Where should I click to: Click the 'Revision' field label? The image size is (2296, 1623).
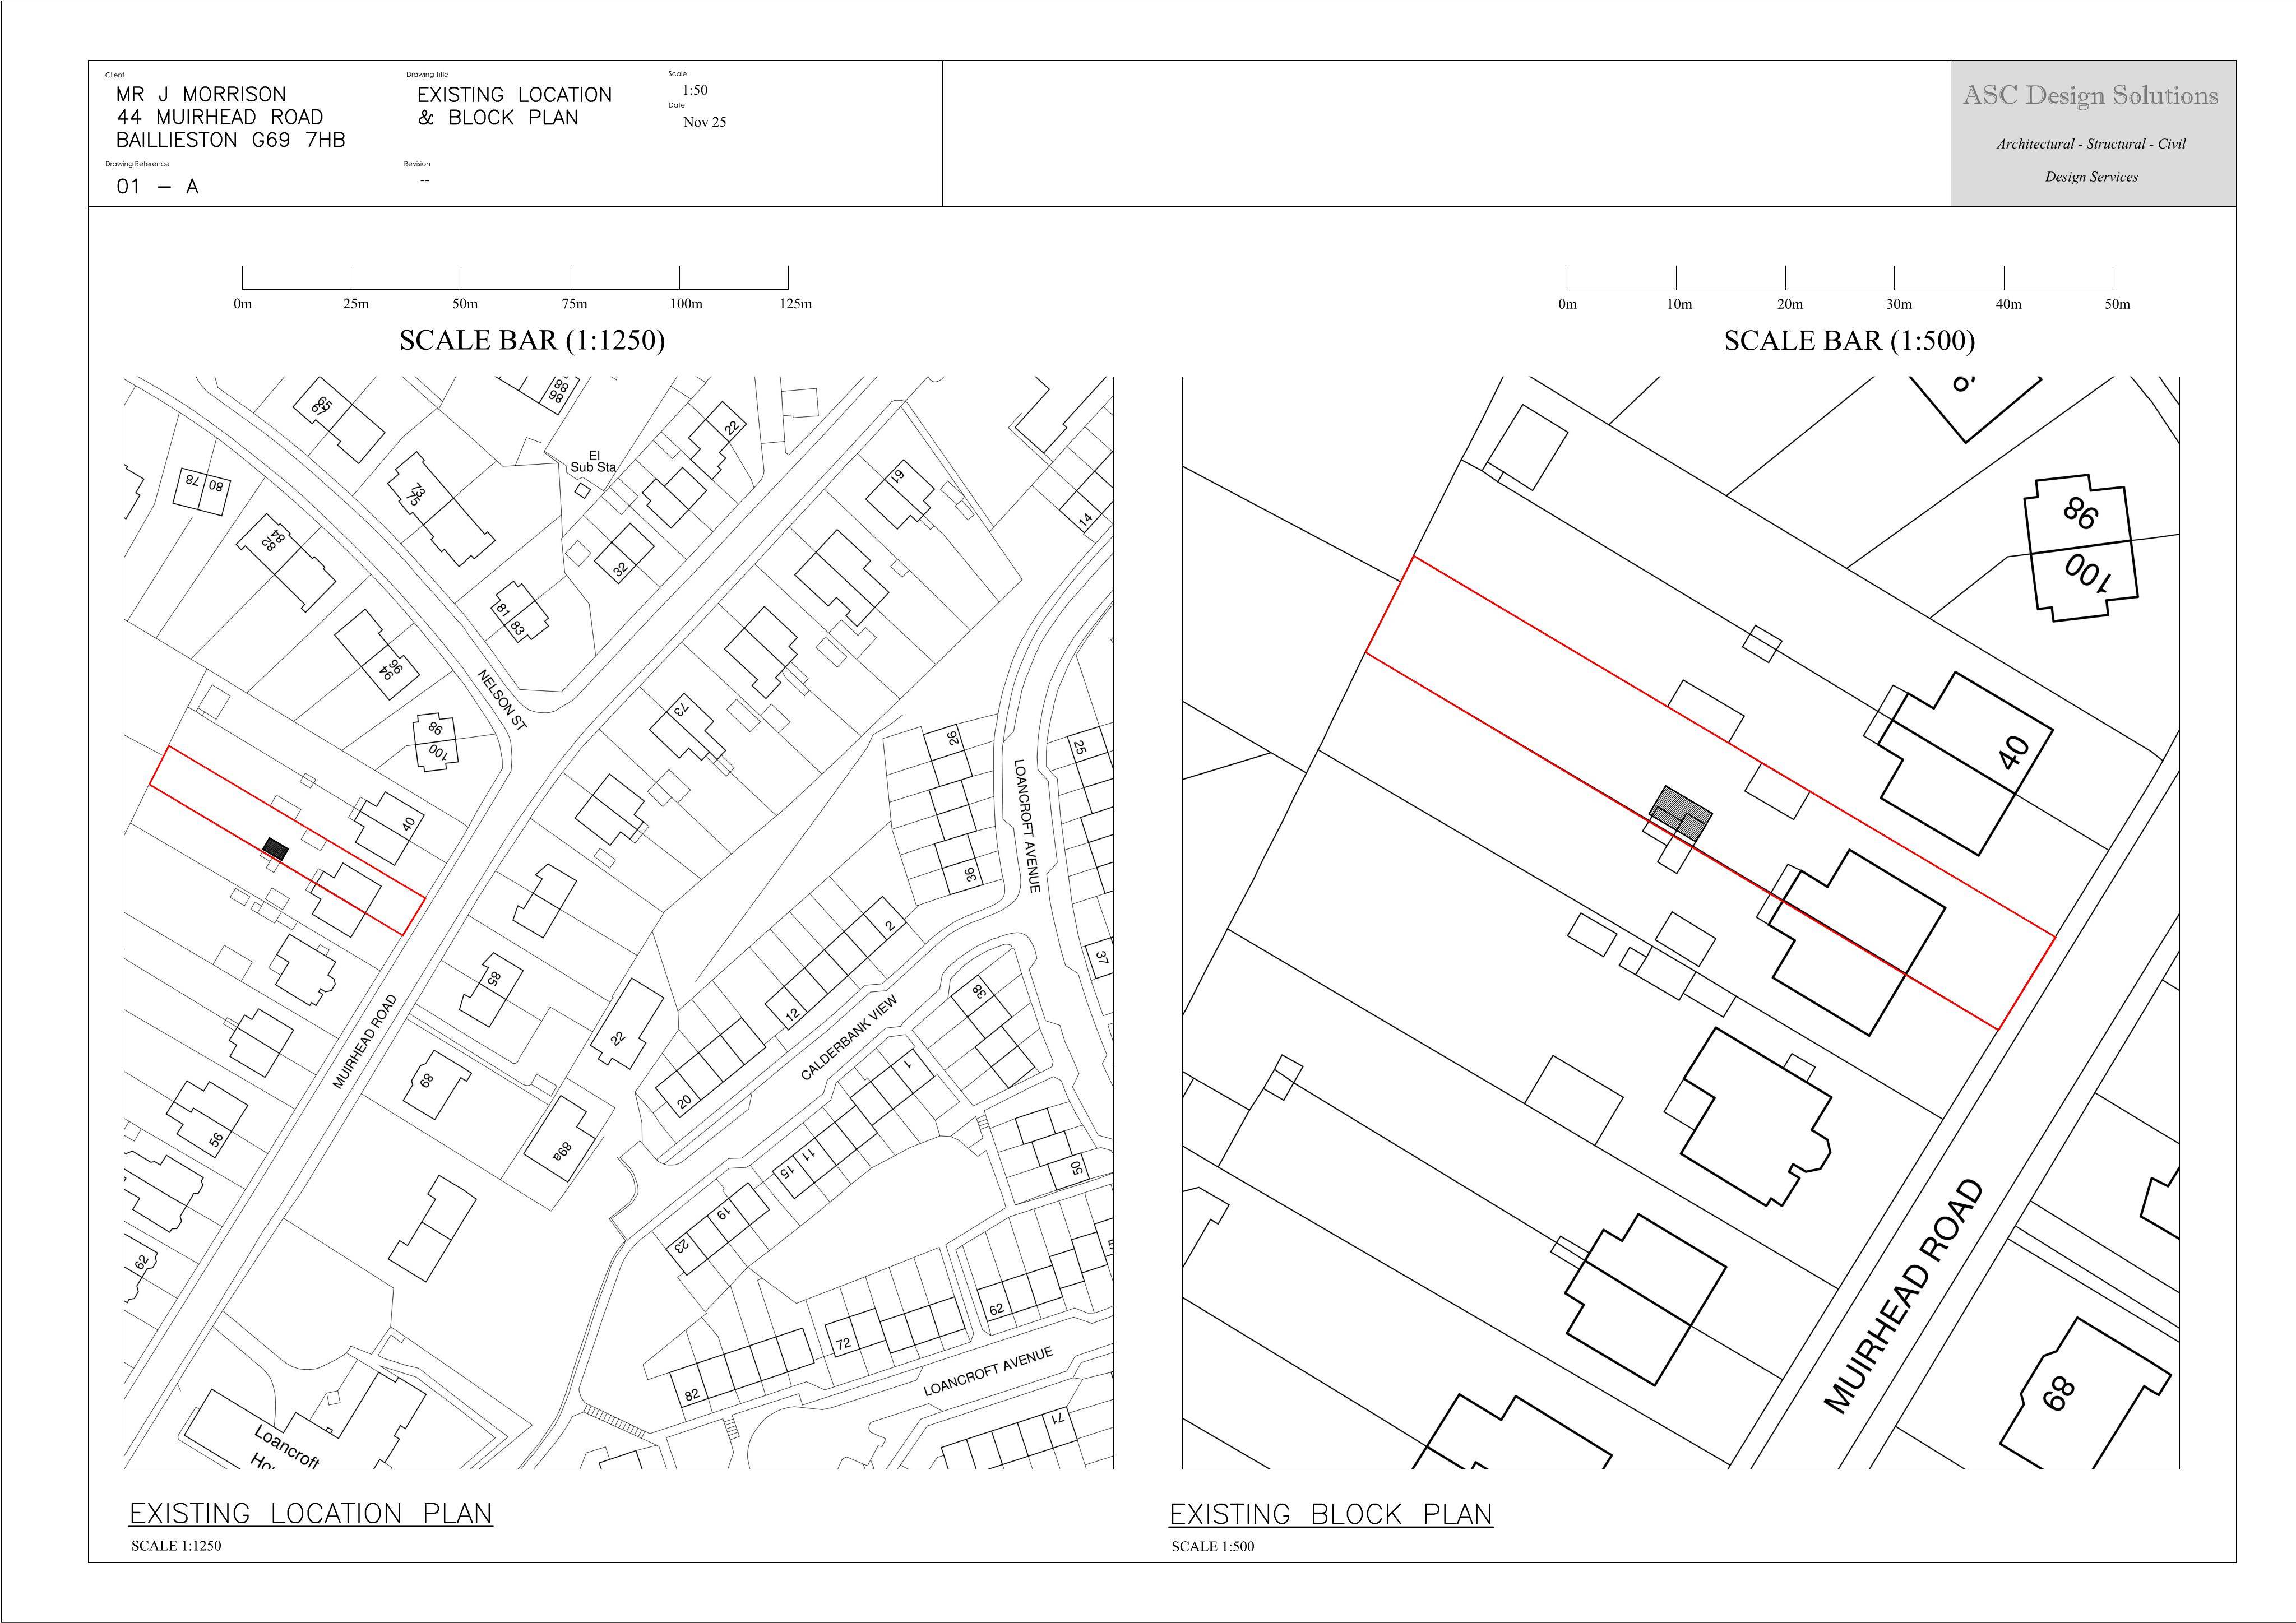click(x=417, y=164)
